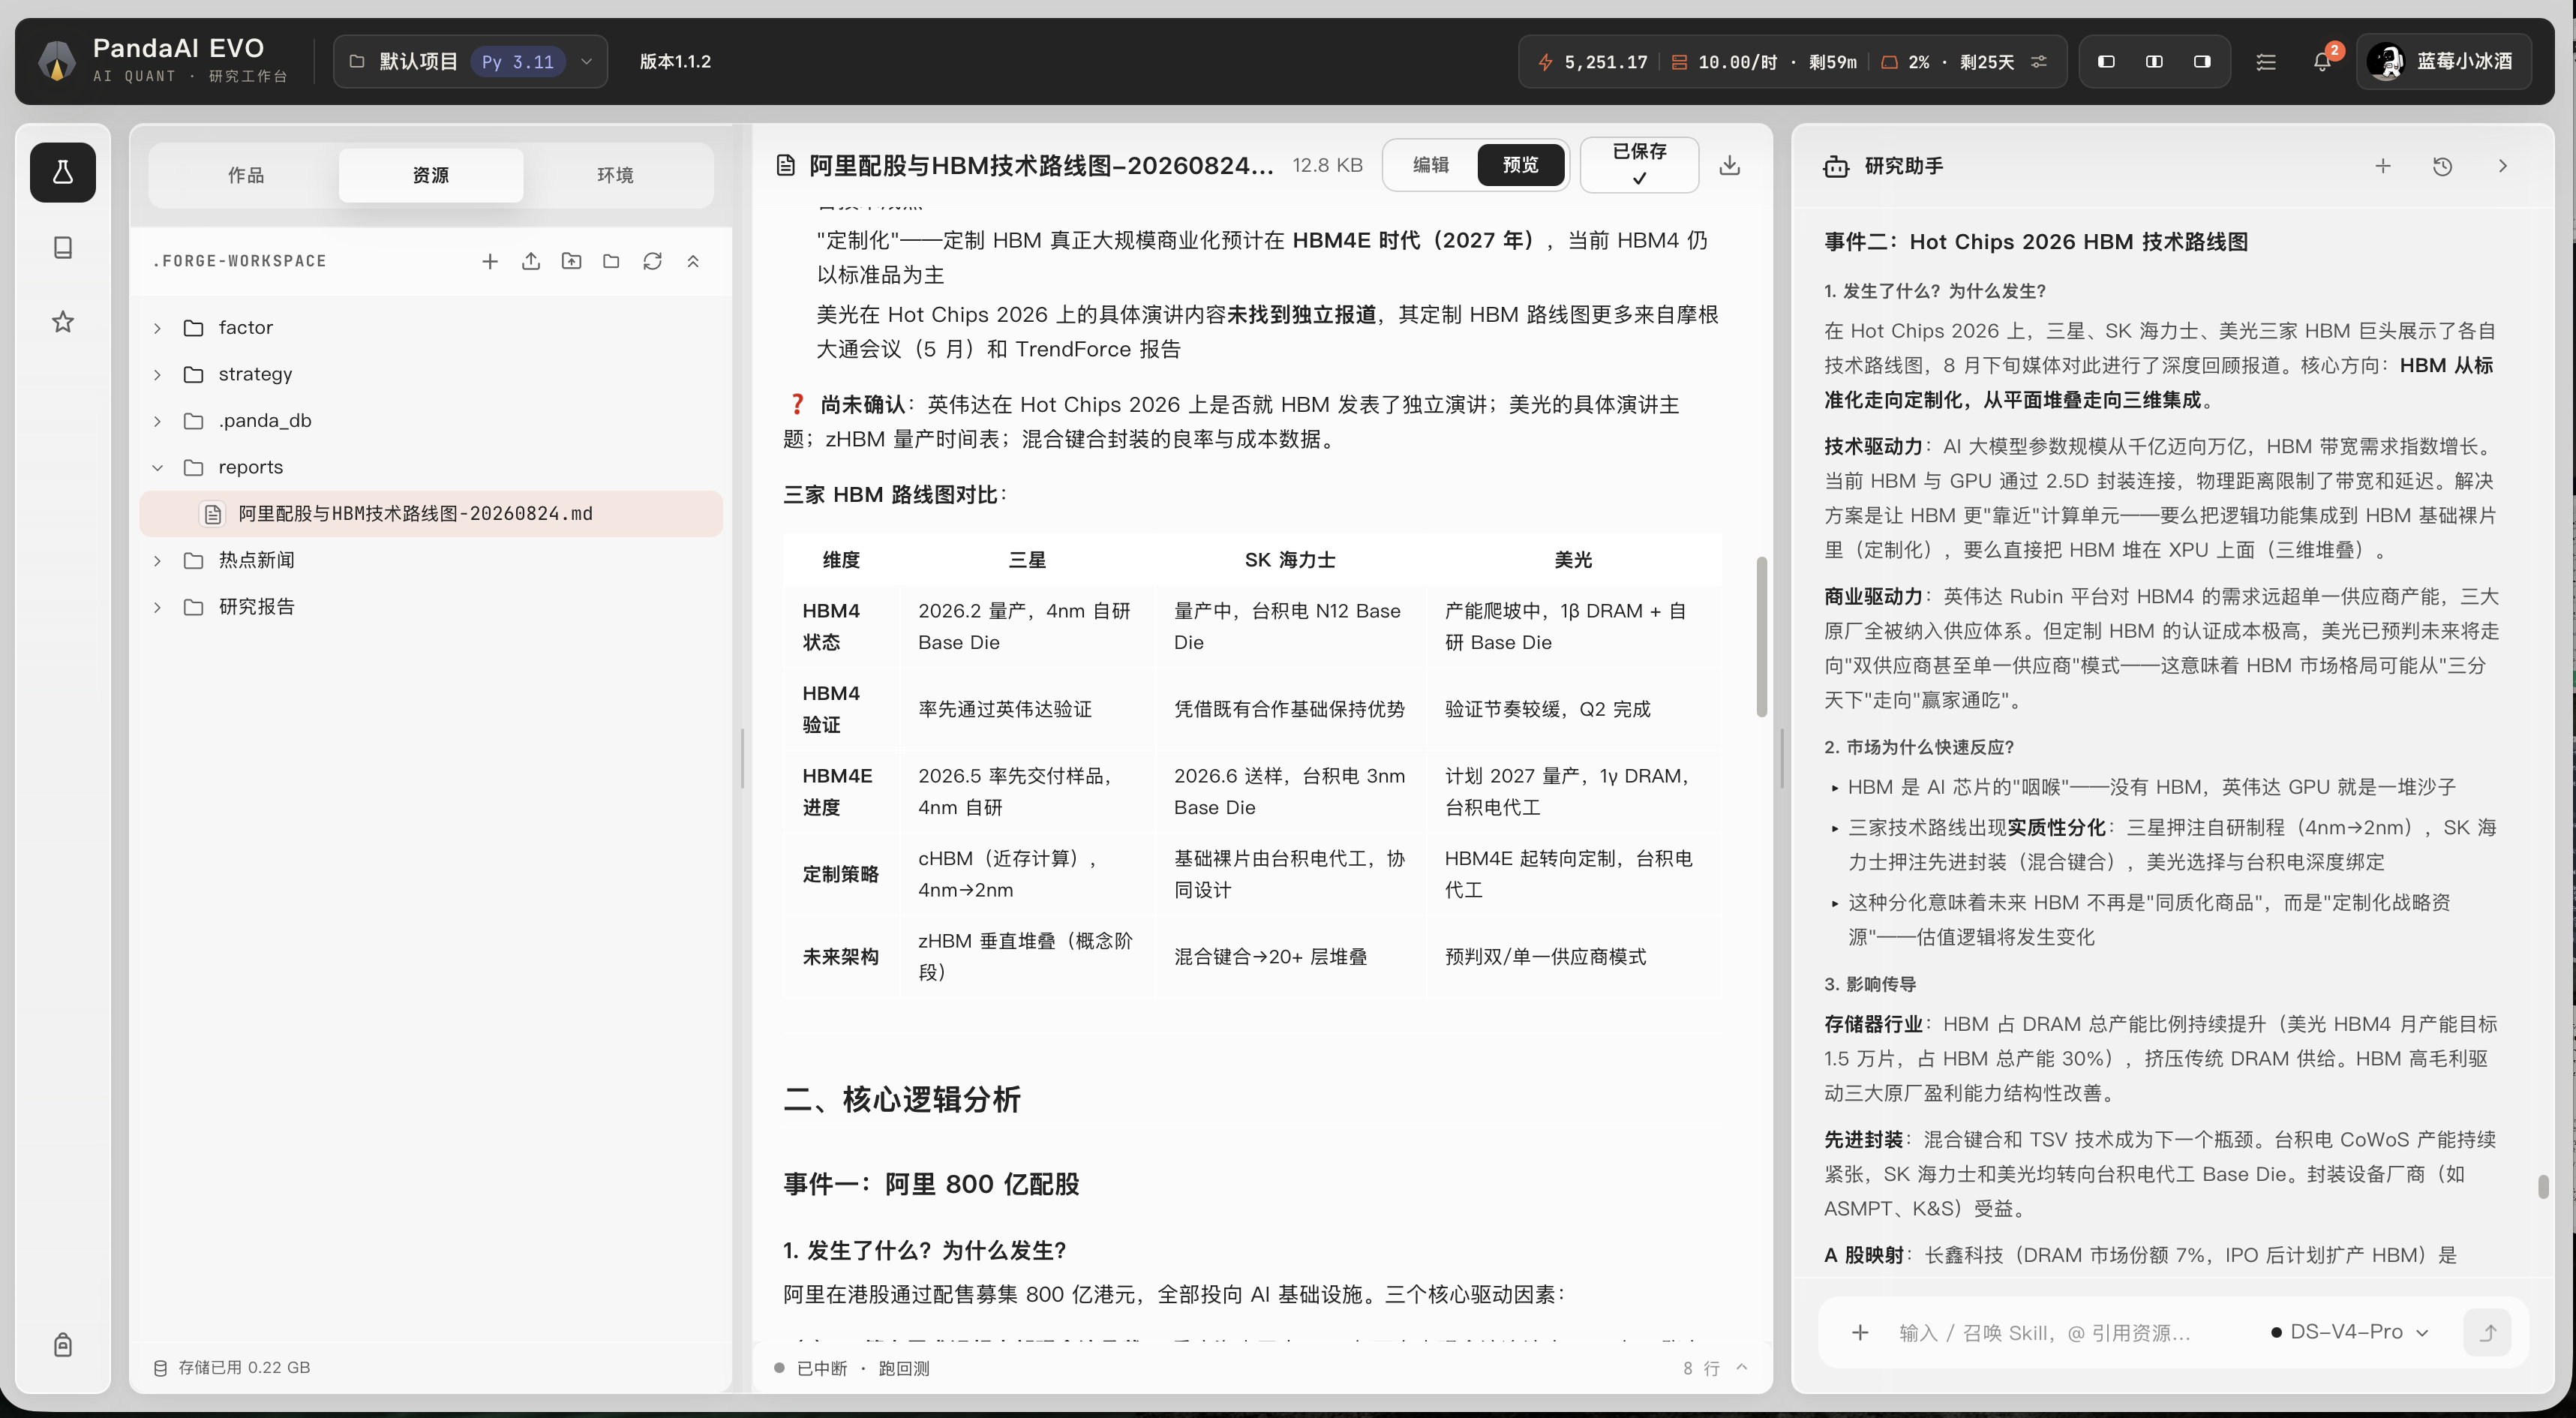Switch to the 资源 tab

(x=431, y=175)
